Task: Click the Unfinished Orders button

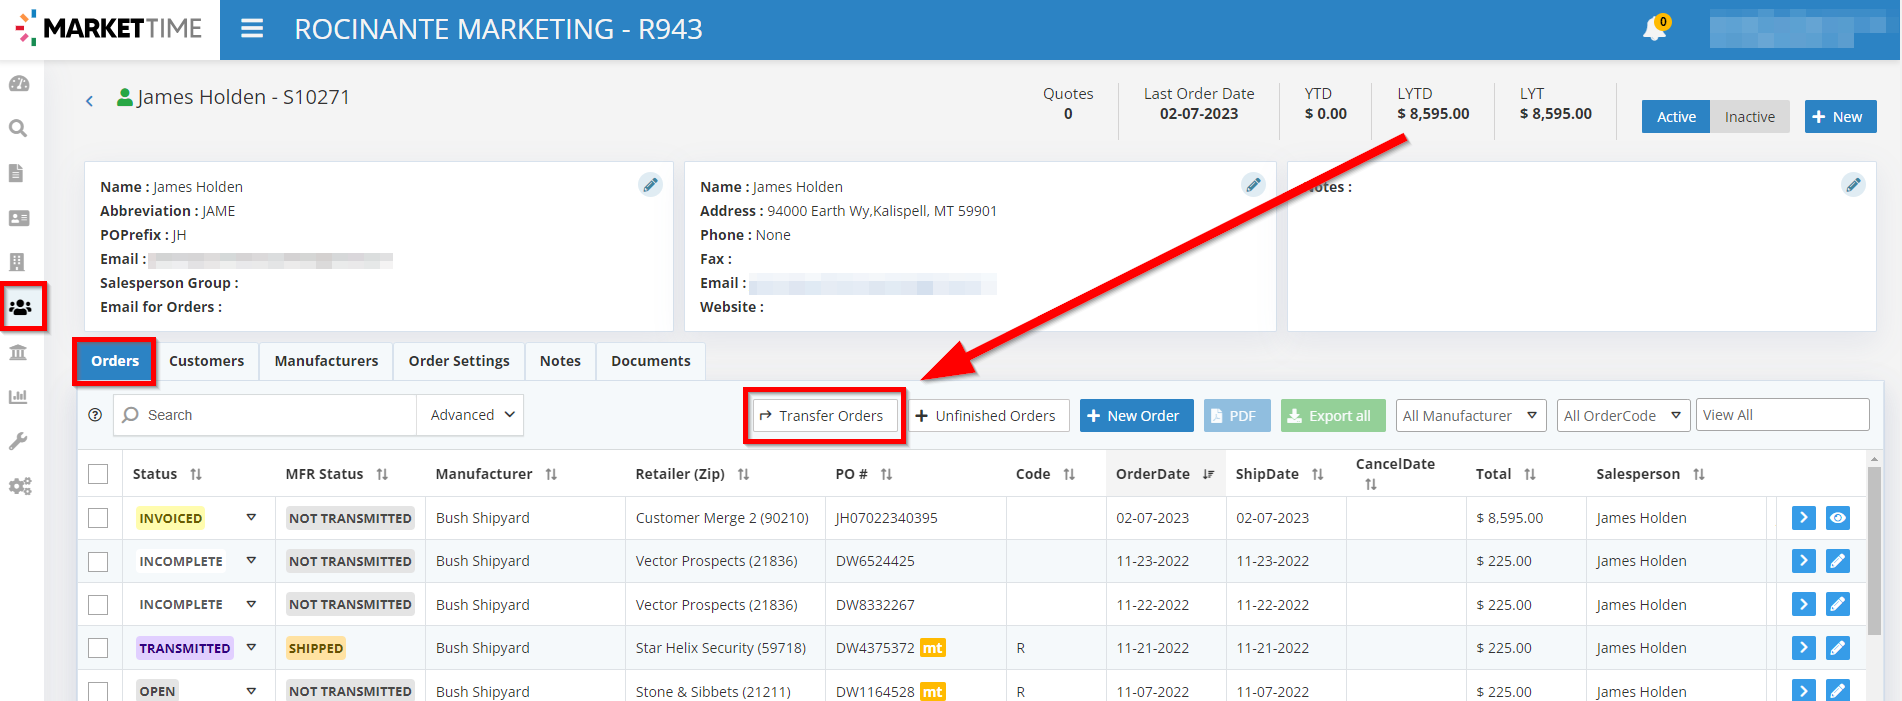Action: click(x=986, y=415)
